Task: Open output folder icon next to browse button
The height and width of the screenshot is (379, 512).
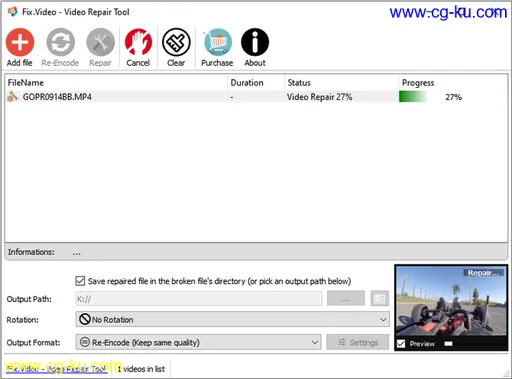Action: tap(380, 298)
